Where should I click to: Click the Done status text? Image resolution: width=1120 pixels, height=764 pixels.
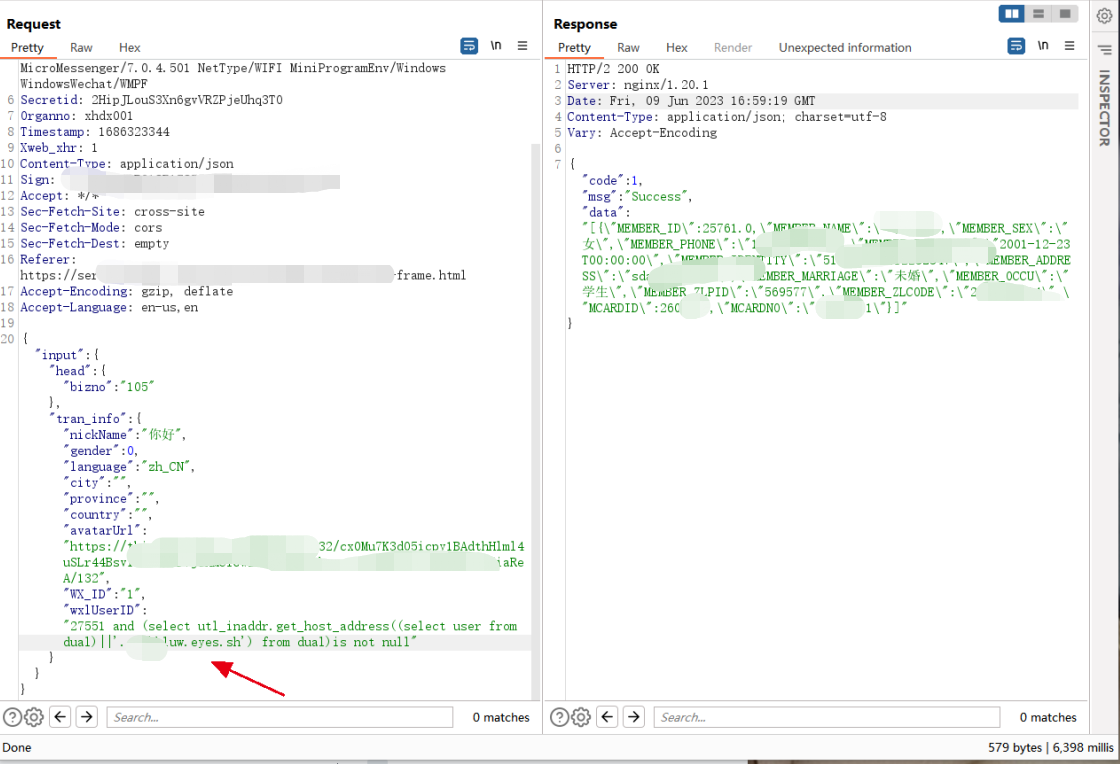click(17, 747)
